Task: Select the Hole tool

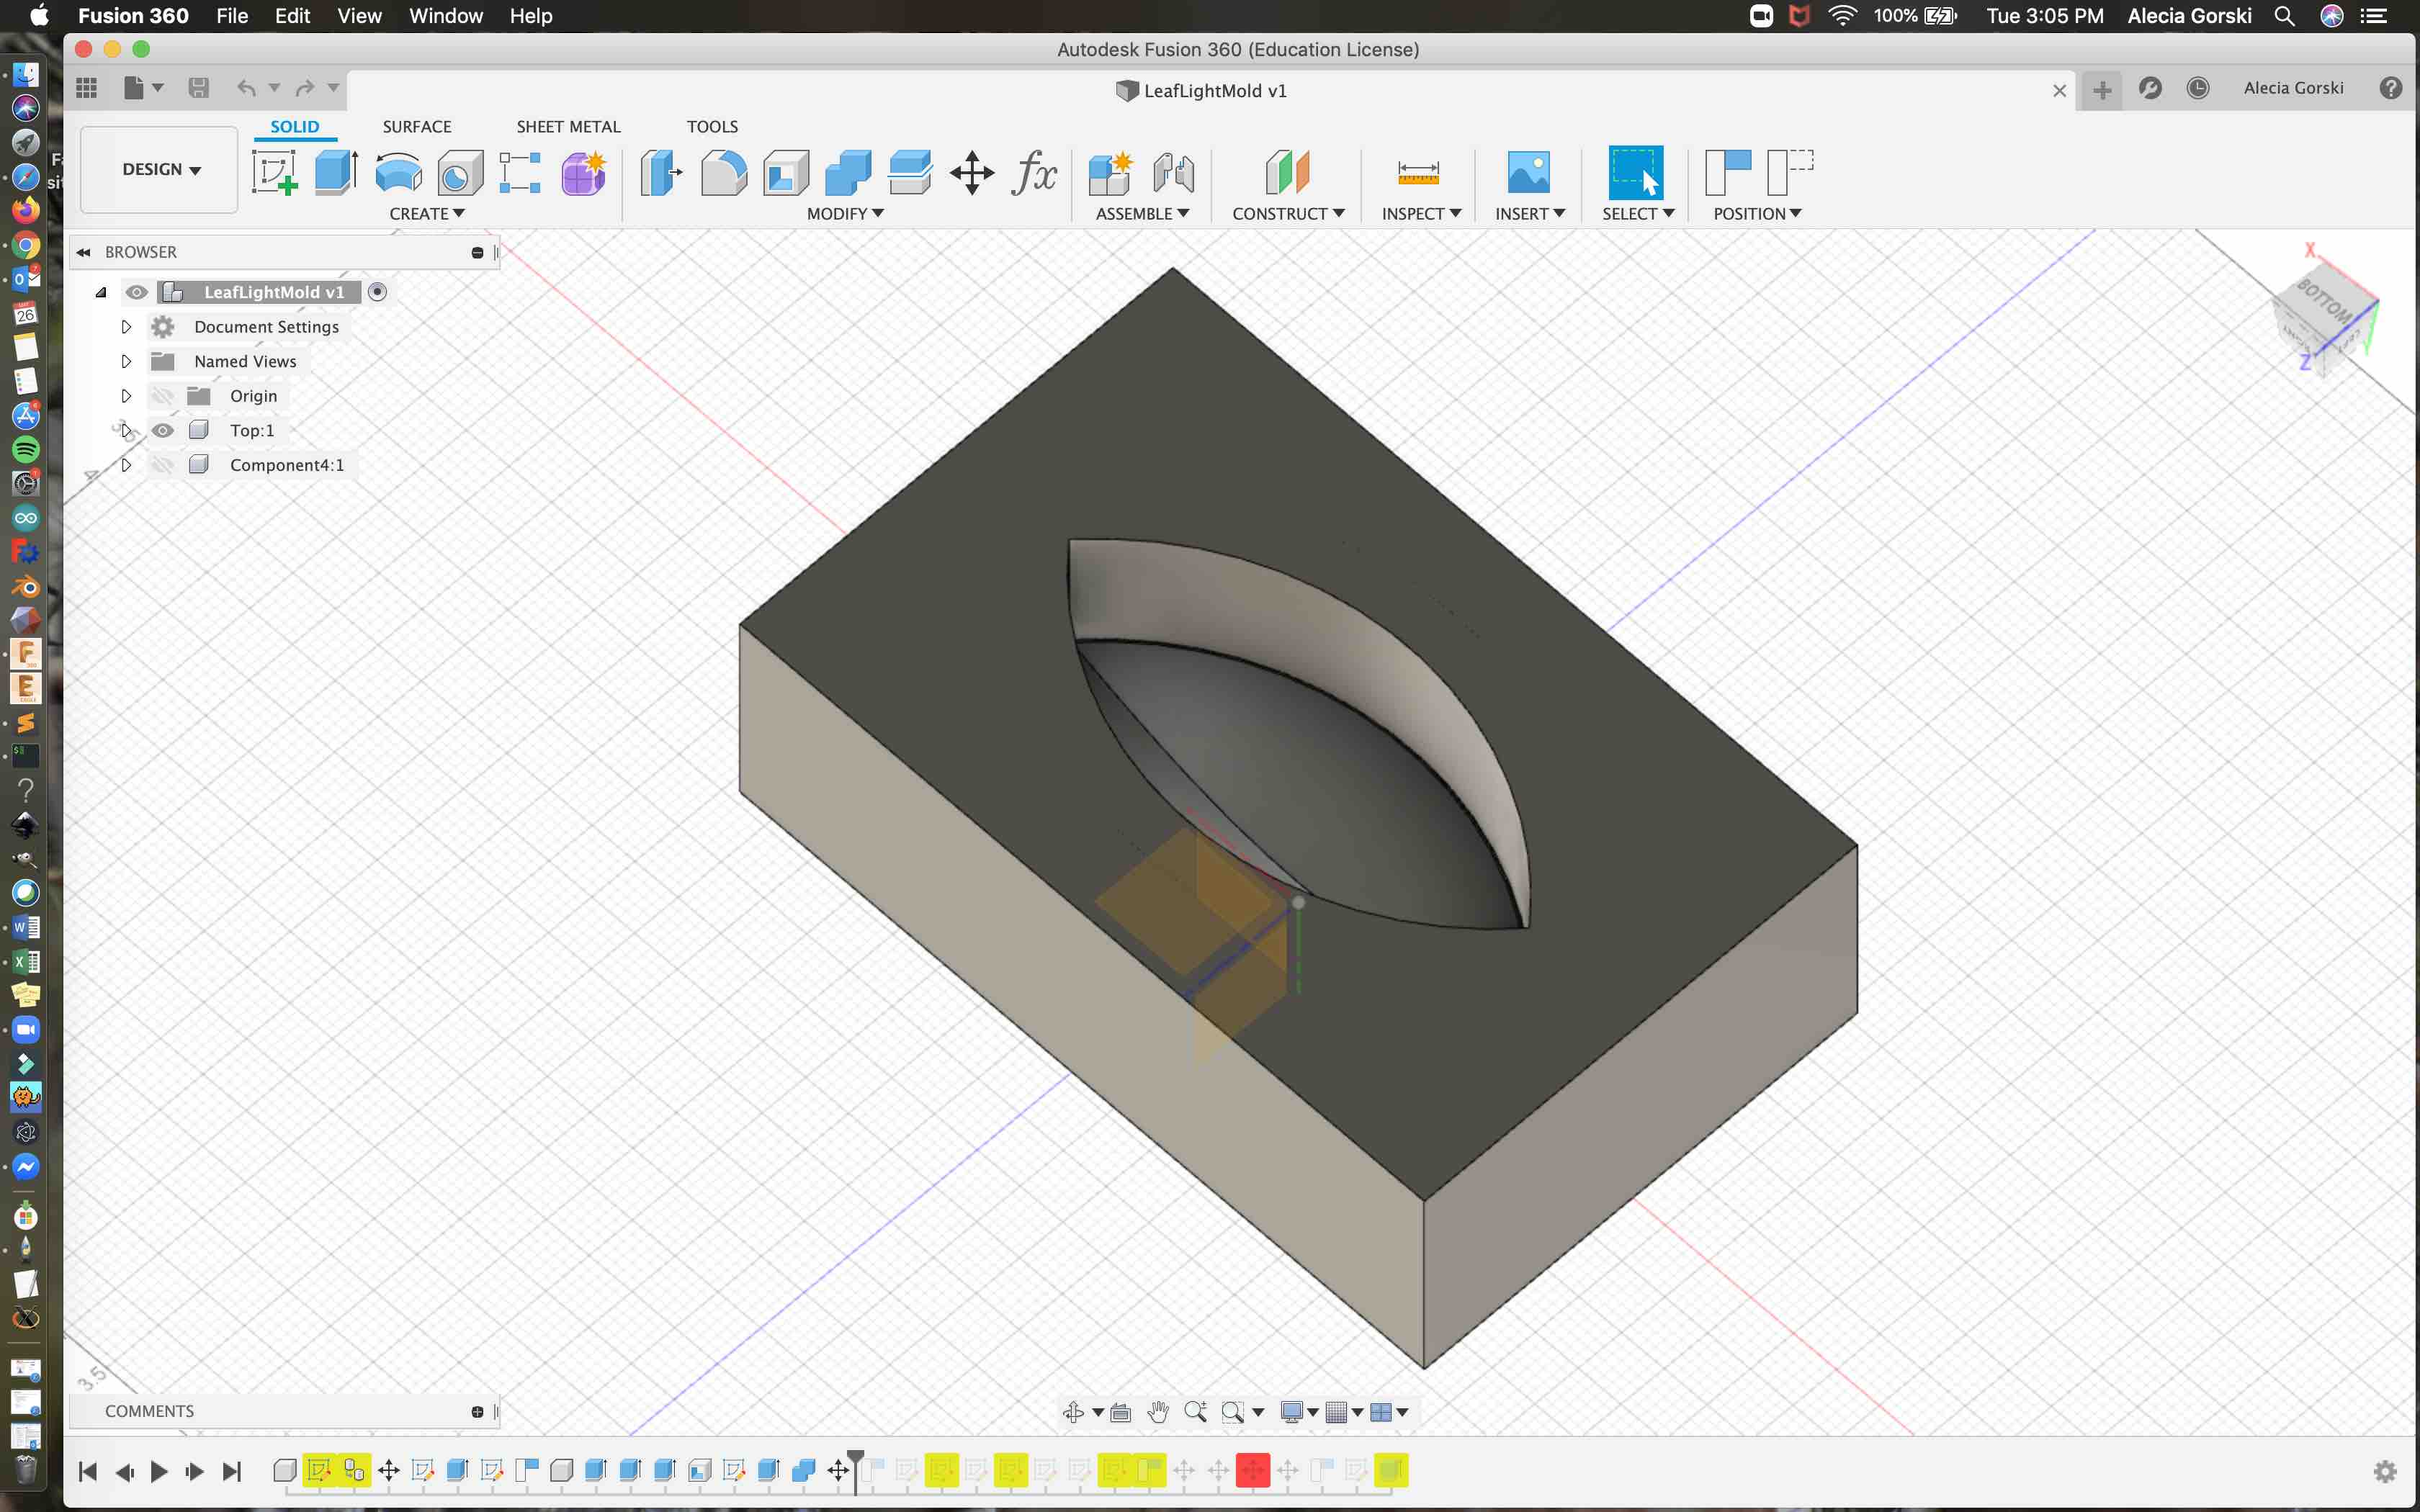Action: [x=460, y=172]
